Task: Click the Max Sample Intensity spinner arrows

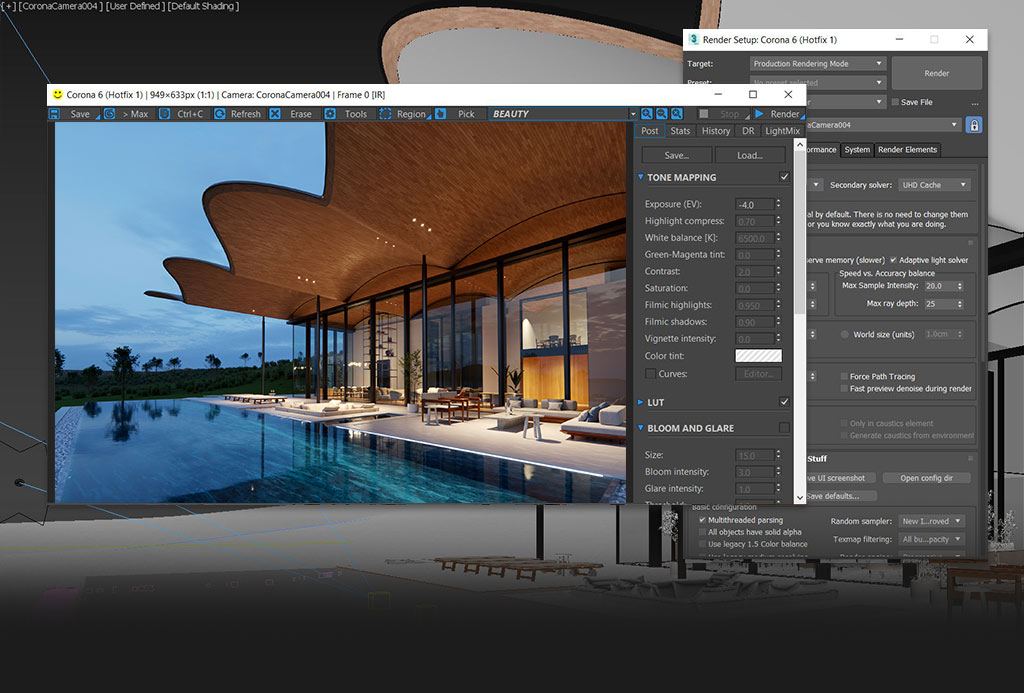Action: point(959,286)
